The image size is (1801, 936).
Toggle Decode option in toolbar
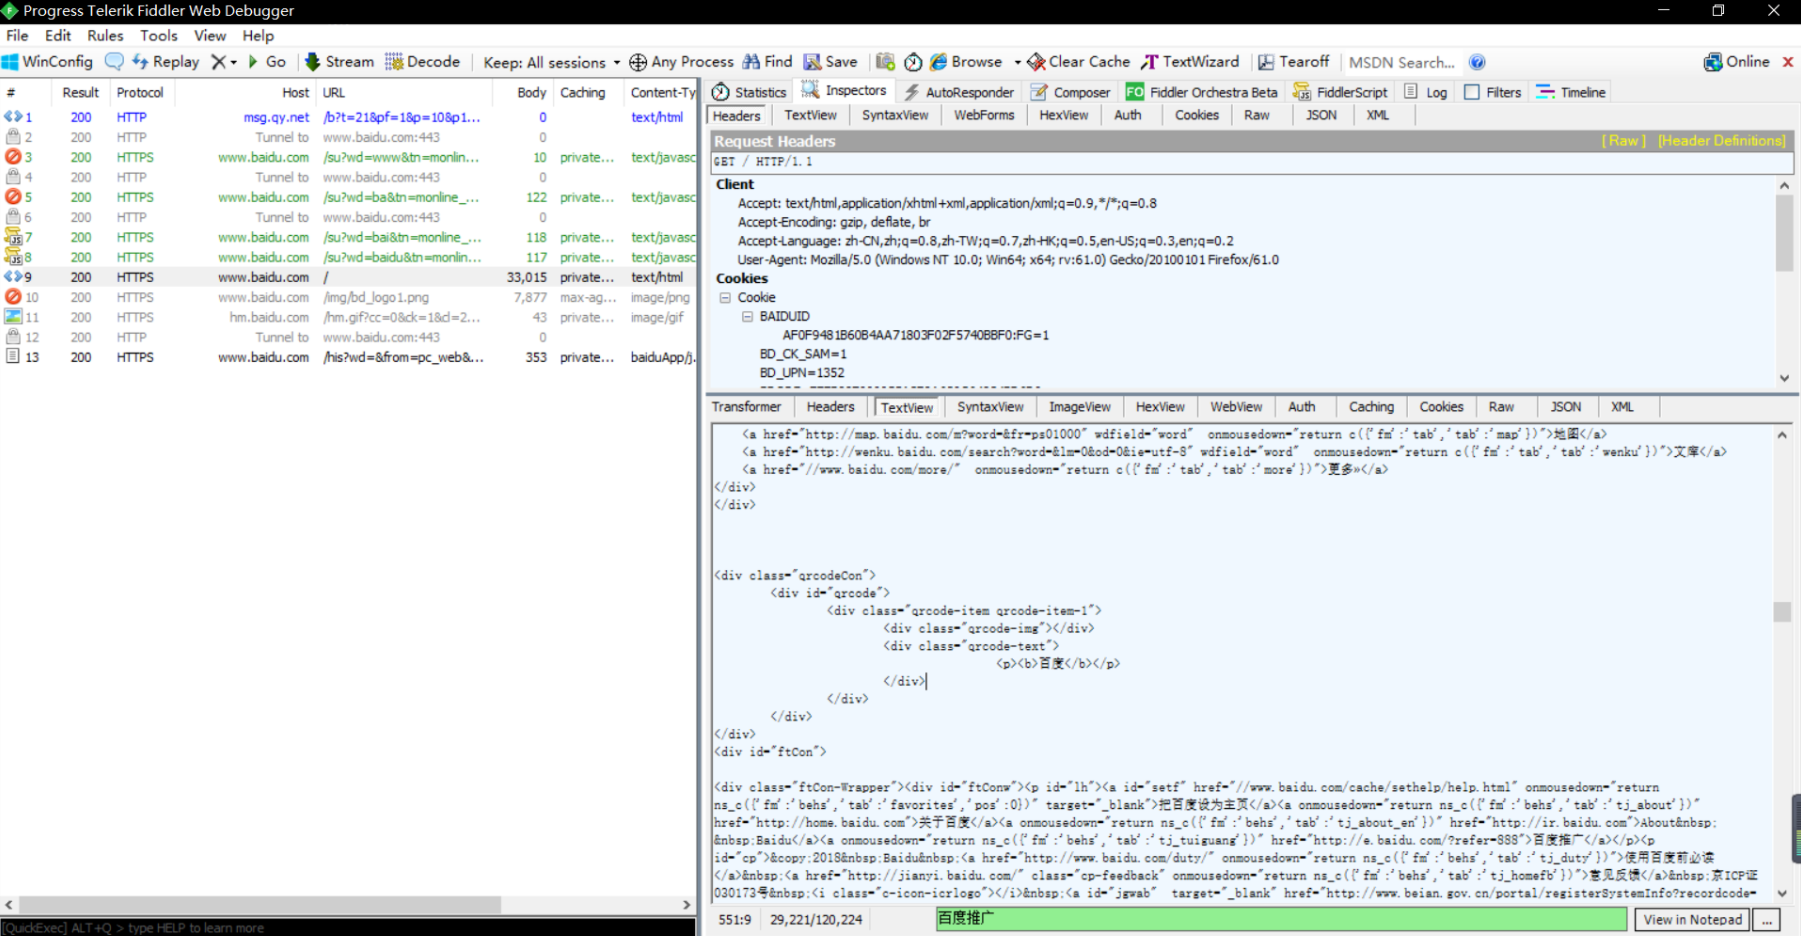click(423, 62)
